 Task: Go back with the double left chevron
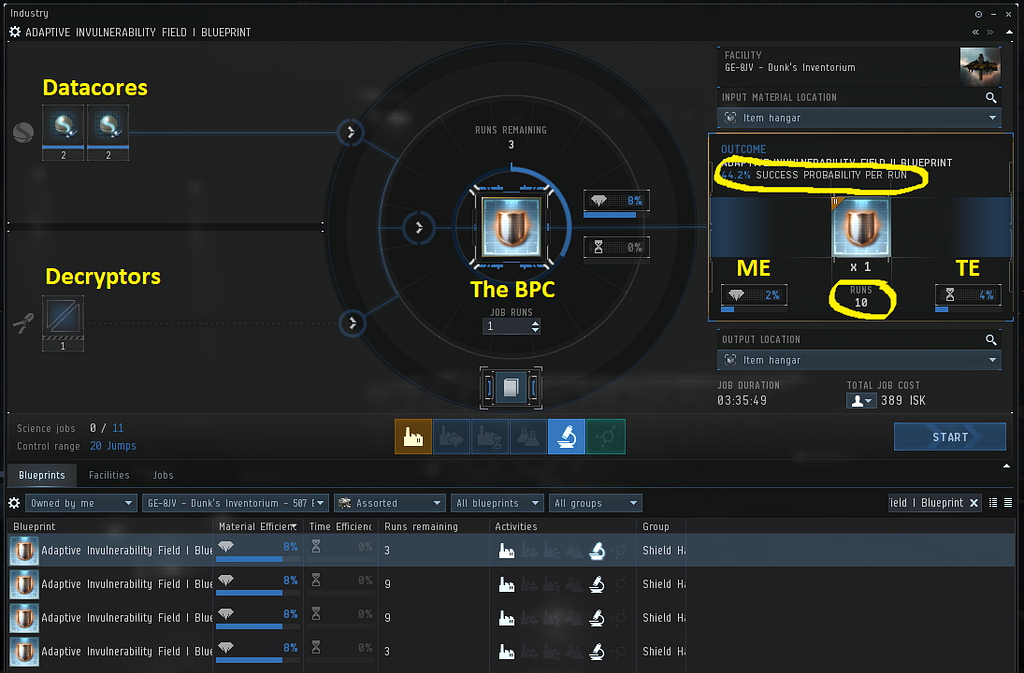click(975, 32)
